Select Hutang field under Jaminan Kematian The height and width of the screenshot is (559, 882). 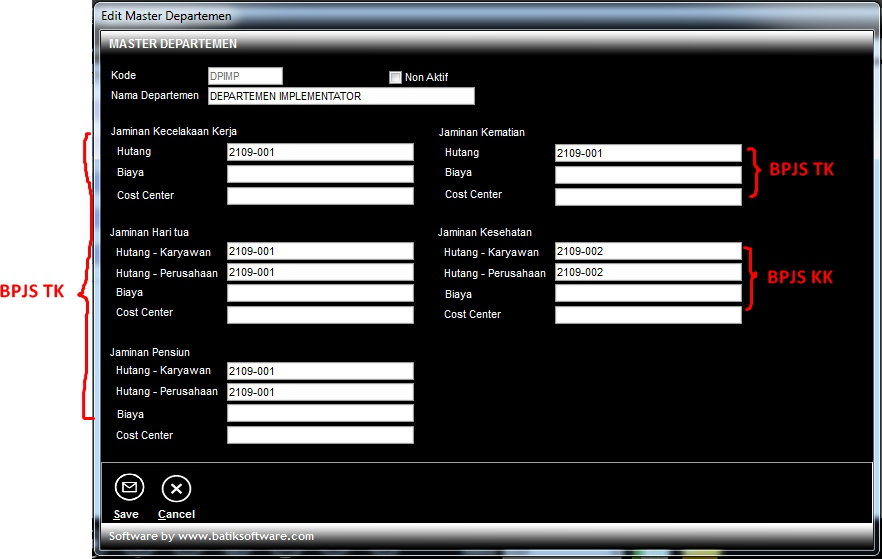pyautogui.click(x=648, y=153)
